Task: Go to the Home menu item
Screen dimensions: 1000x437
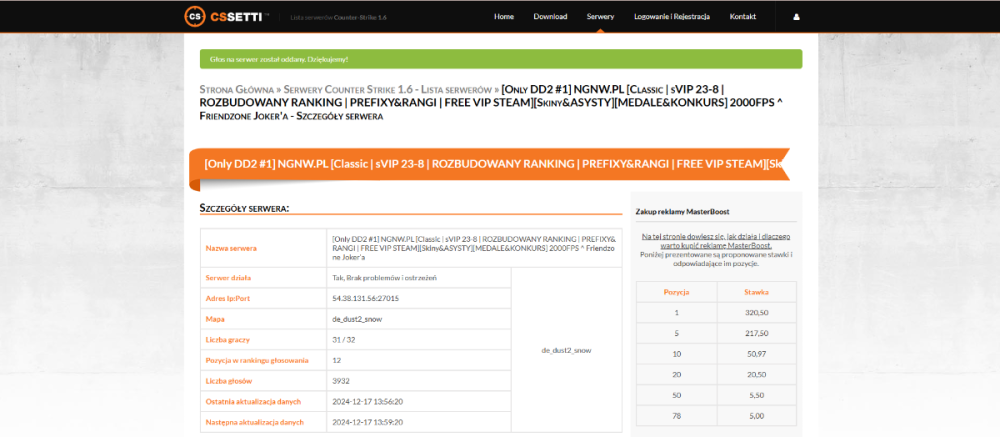Action: point(504,17)
